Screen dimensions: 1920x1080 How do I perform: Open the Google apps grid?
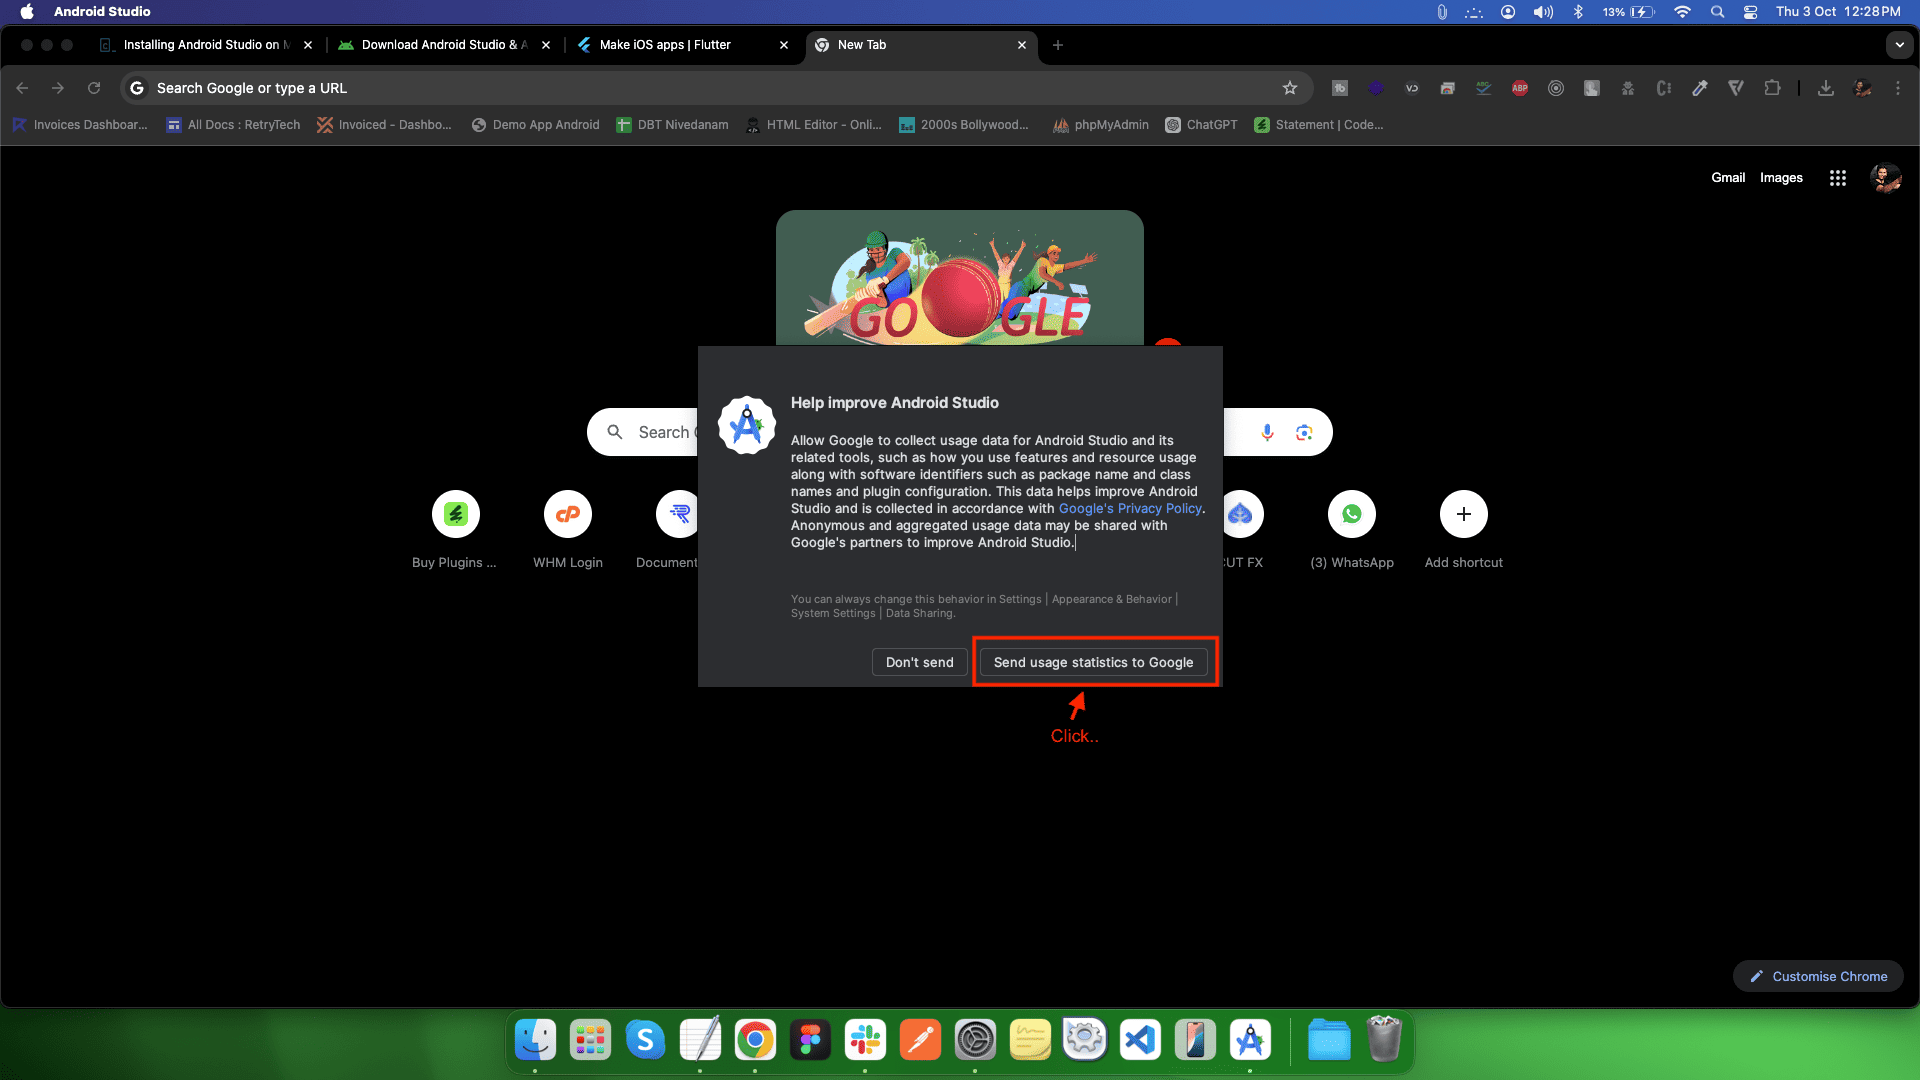(x=1837, y=178)
